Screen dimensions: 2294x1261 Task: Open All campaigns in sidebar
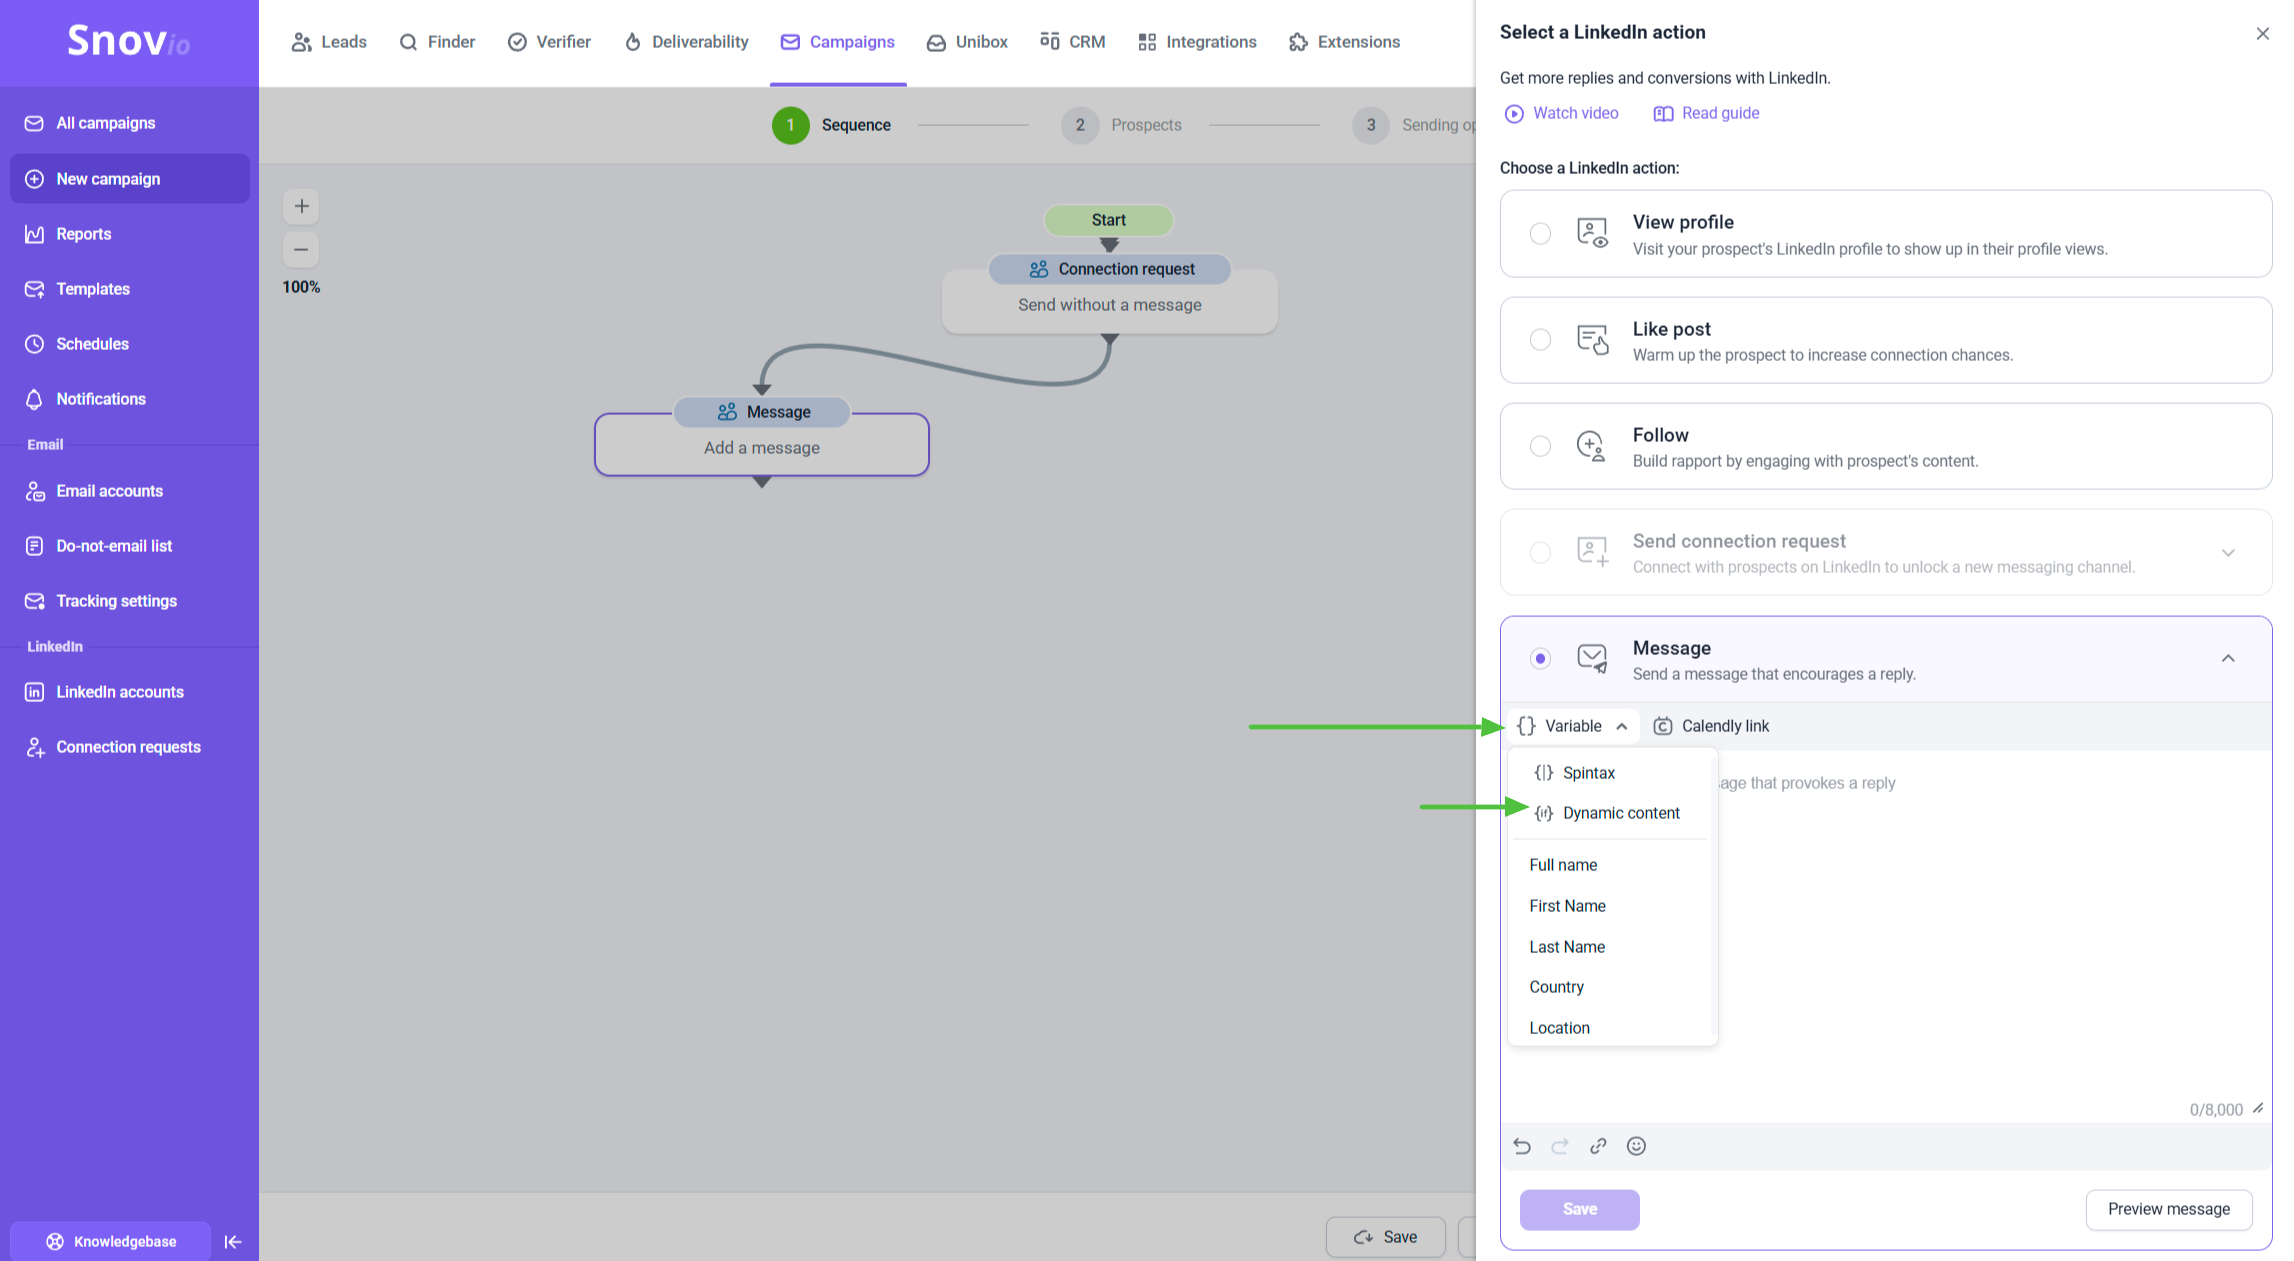pyautogui.click(x=130, y=123)
